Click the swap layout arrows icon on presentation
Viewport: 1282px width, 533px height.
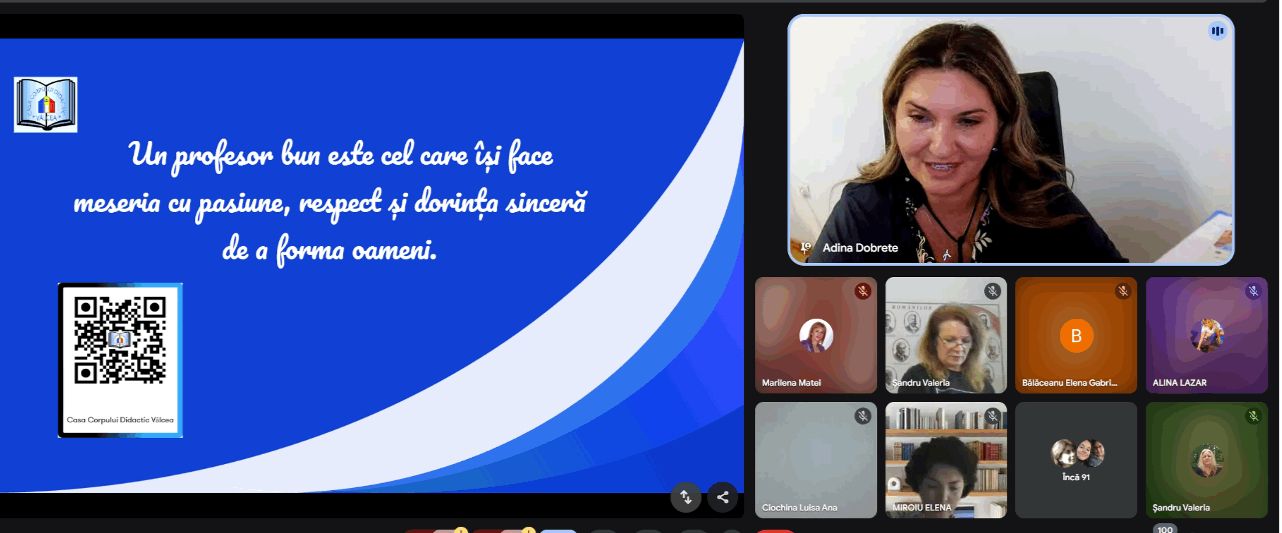686,497
